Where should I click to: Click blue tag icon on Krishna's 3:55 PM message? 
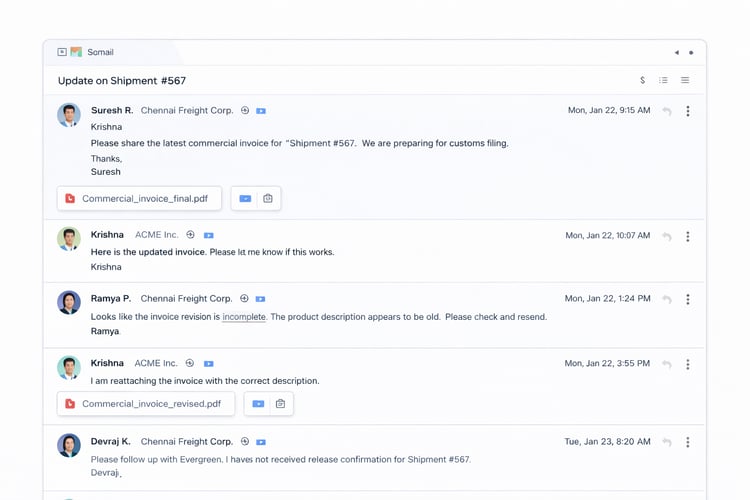(x=209, y=364)
